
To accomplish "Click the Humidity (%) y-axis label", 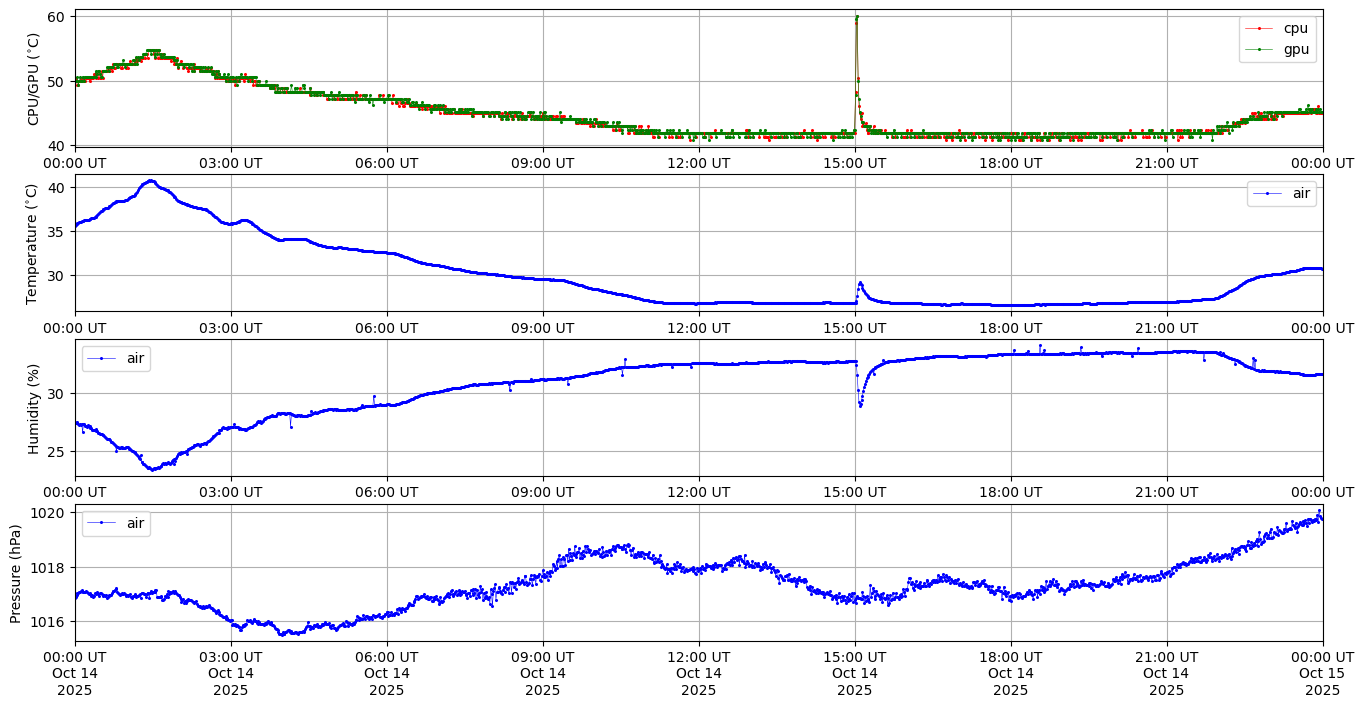I will point(33,408).
